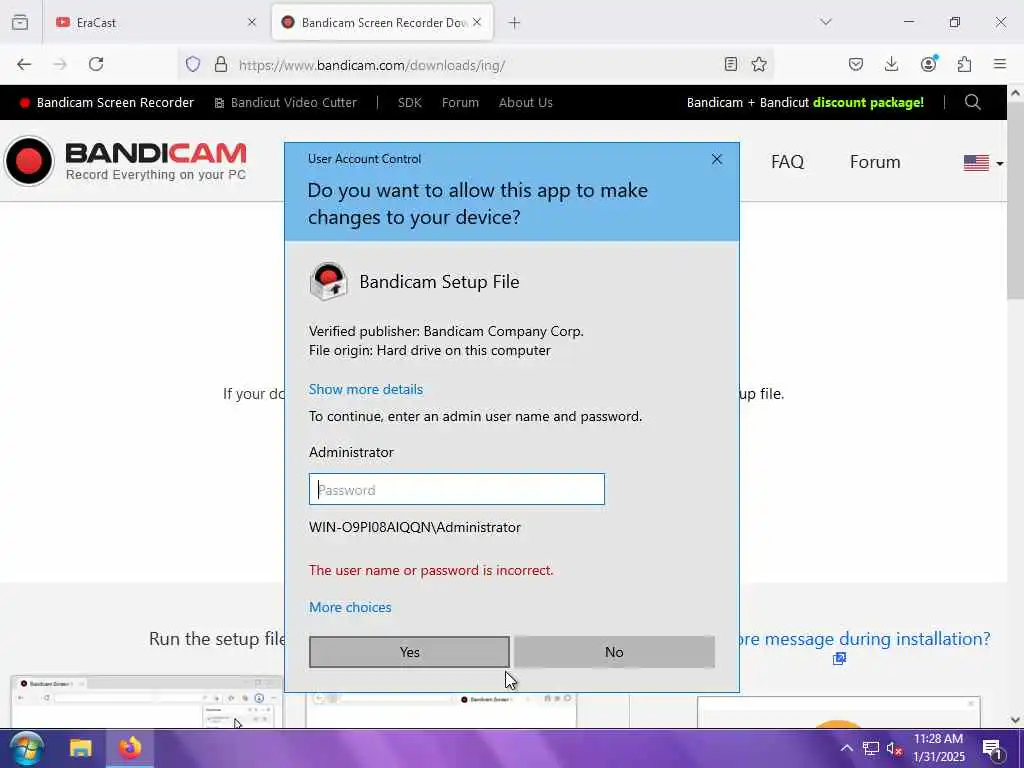Click scrollbar down arrow
Screen dimensions: 1024x768
pos(1016,720)
